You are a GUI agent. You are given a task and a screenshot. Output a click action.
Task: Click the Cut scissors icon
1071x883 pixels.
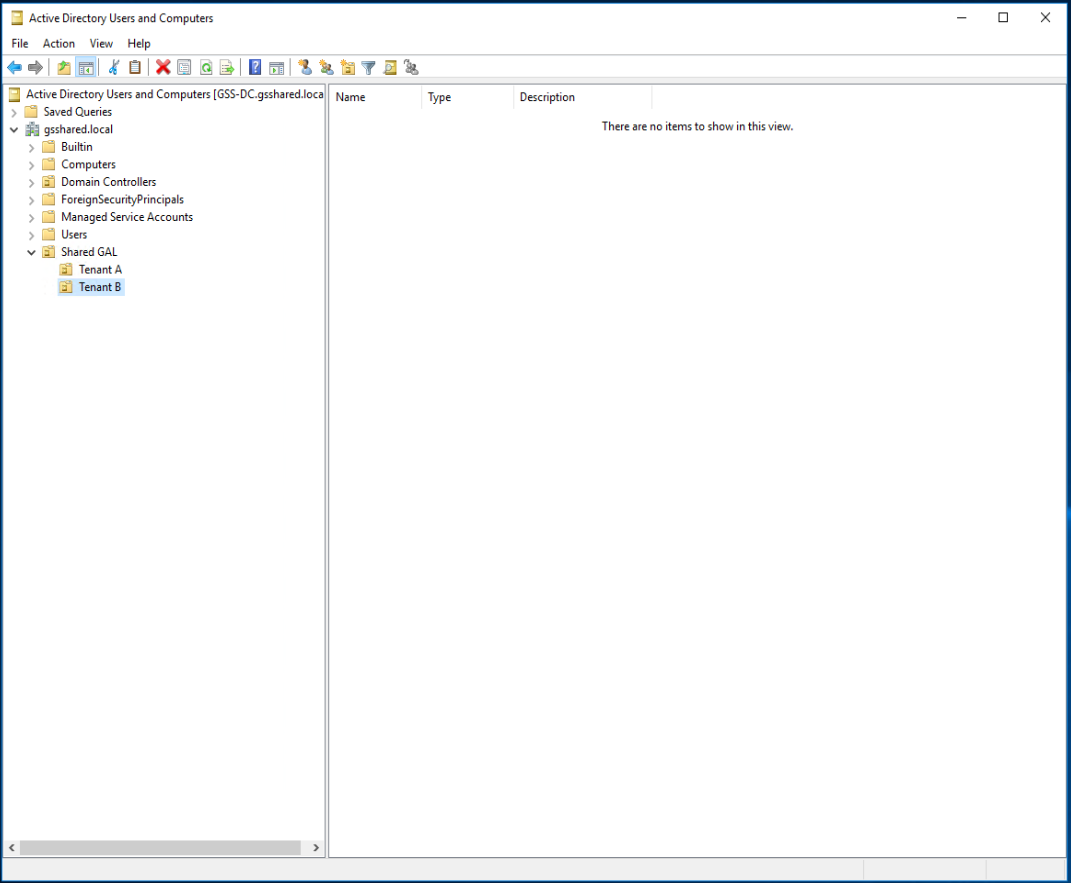tap(114, 68)
